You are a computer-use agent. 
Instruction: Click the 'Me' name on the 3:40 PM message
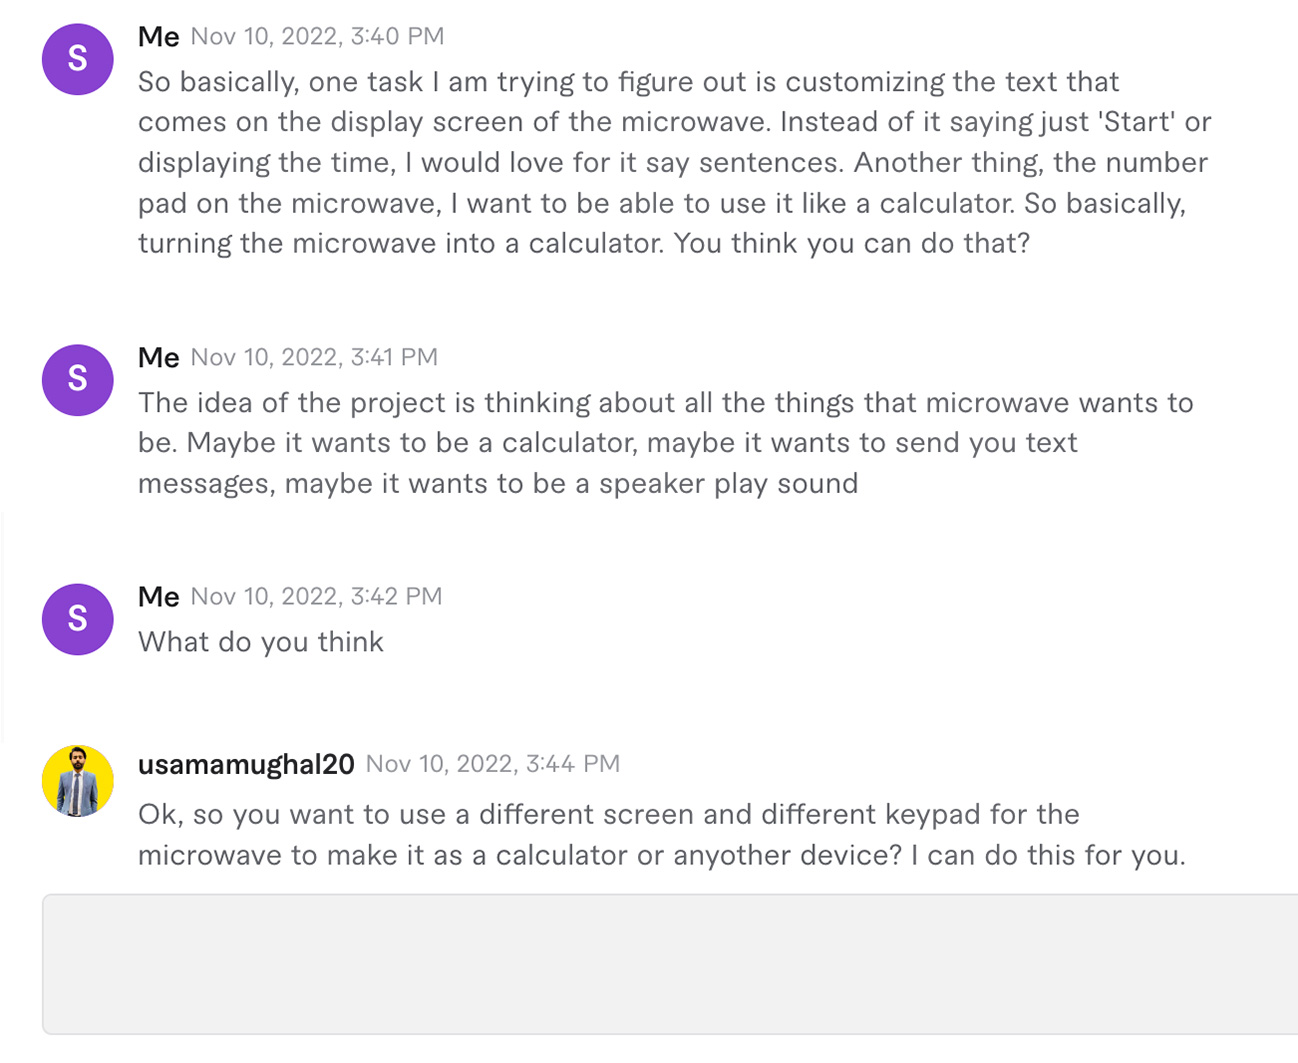tap(158, 37)
